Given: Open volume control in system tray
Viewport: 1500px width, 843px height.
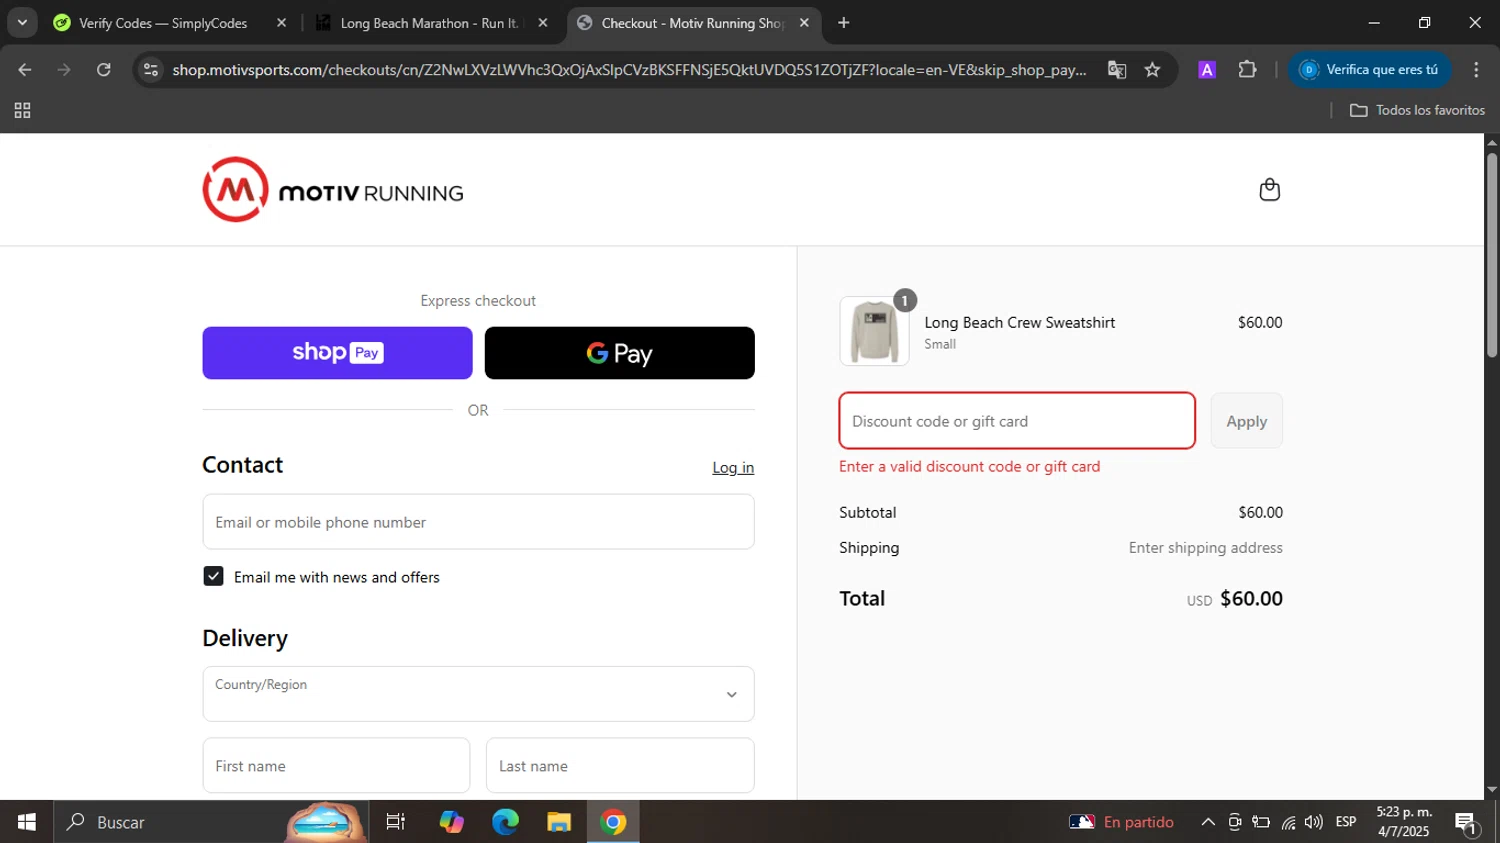Looking at the screenshot, I should (x=1314, y=822).
